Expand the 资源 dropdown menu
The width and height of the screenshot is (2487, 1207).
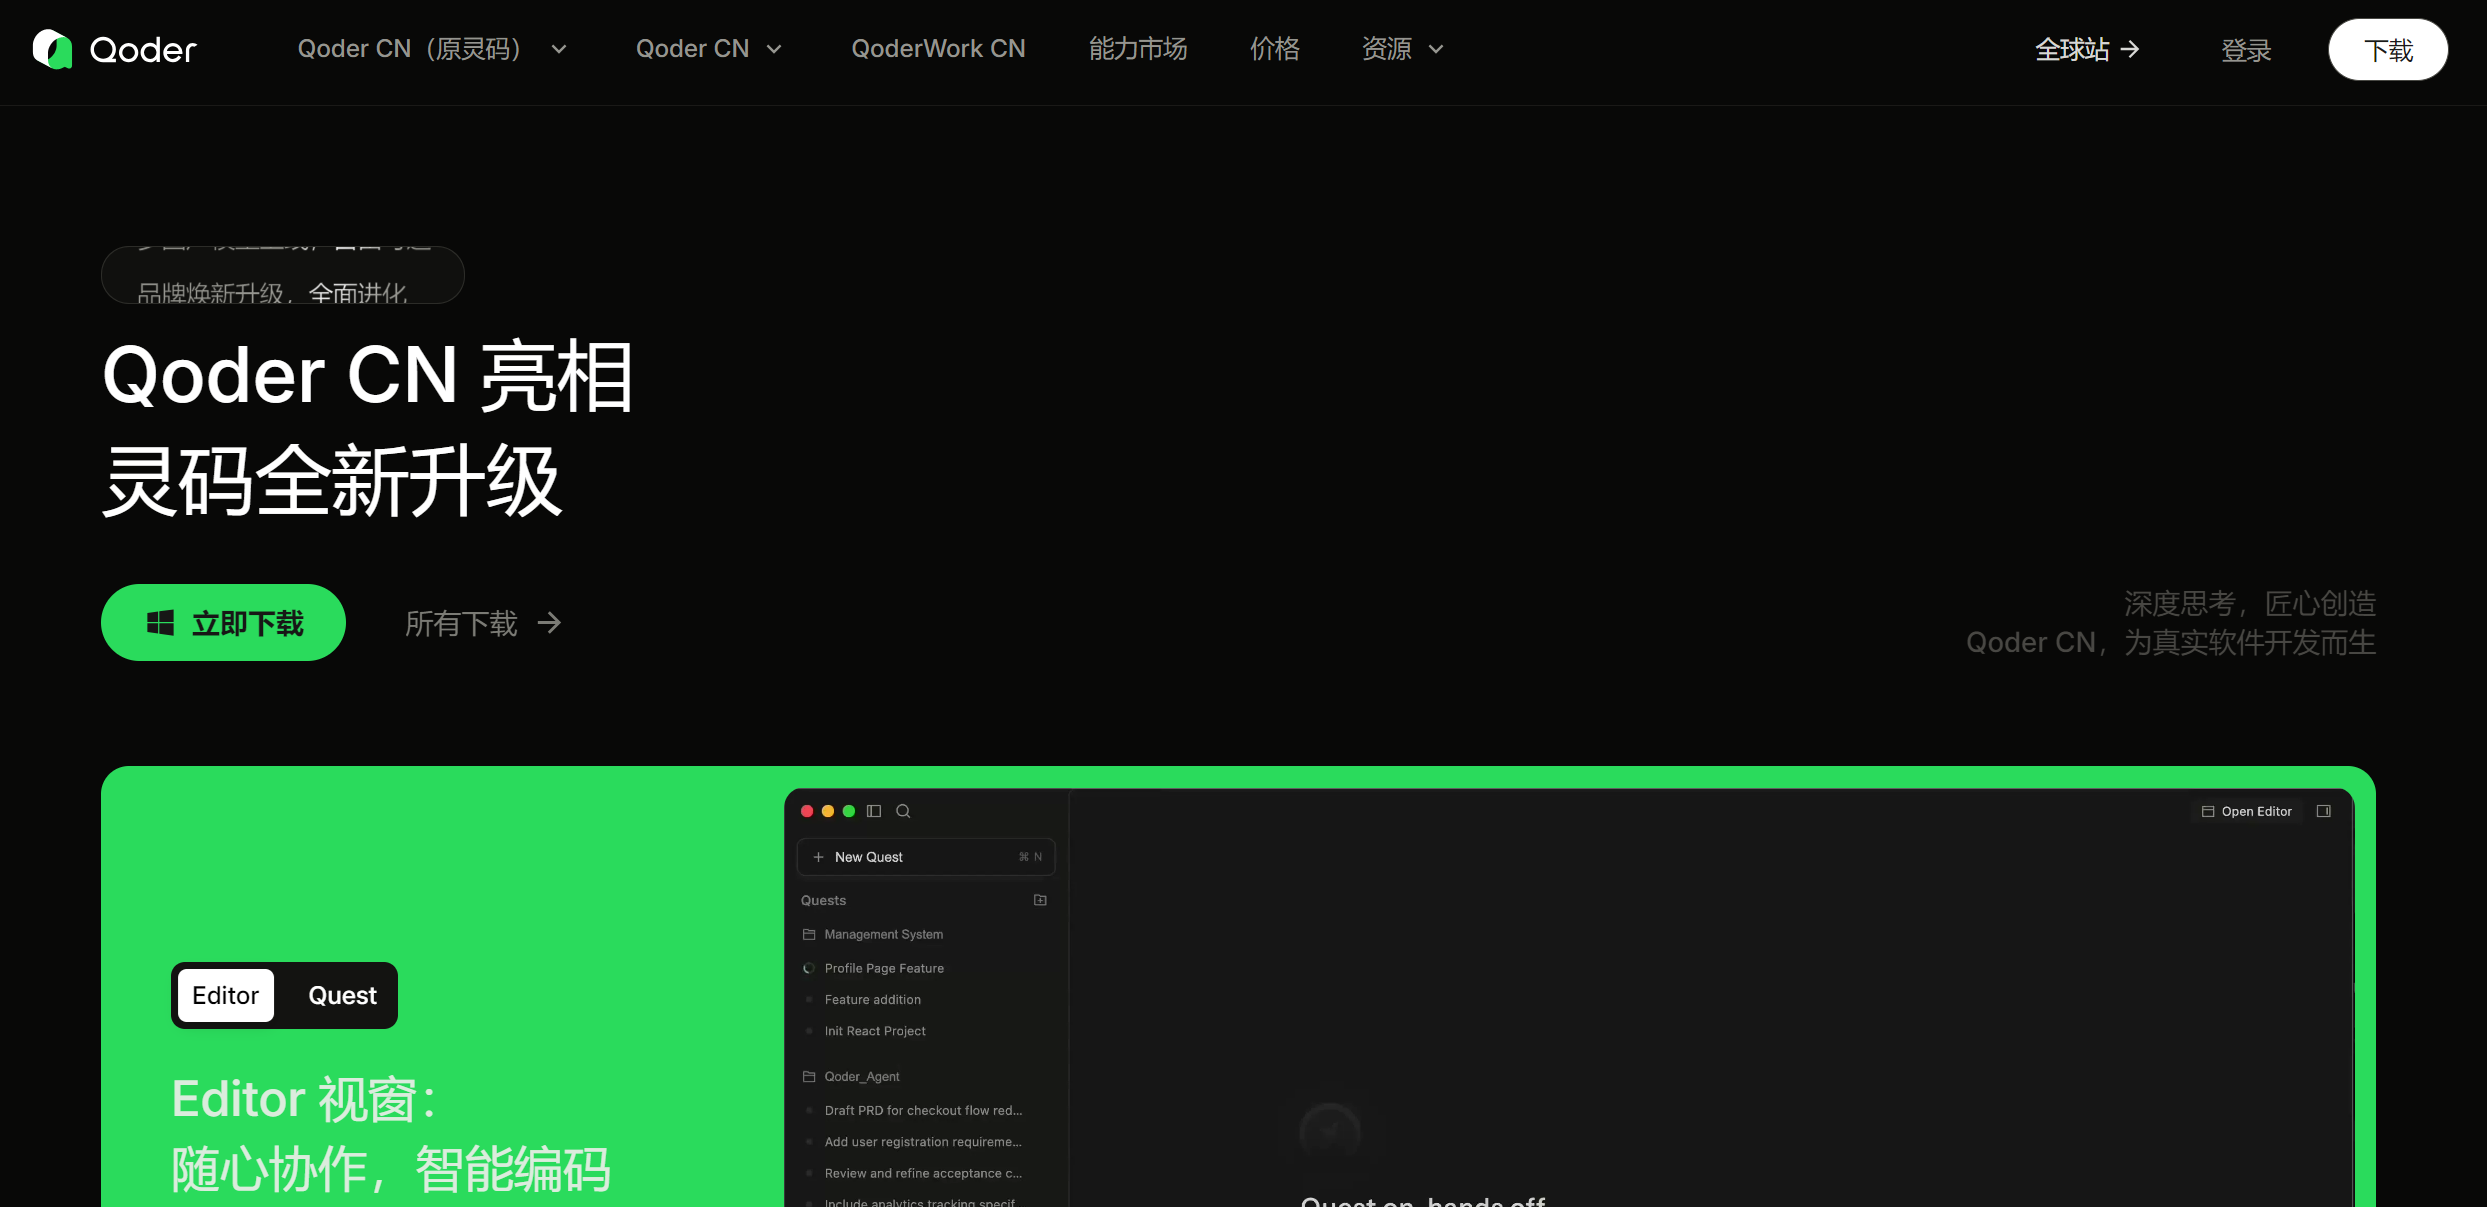pyautogui.click(x=1403, y=49)
